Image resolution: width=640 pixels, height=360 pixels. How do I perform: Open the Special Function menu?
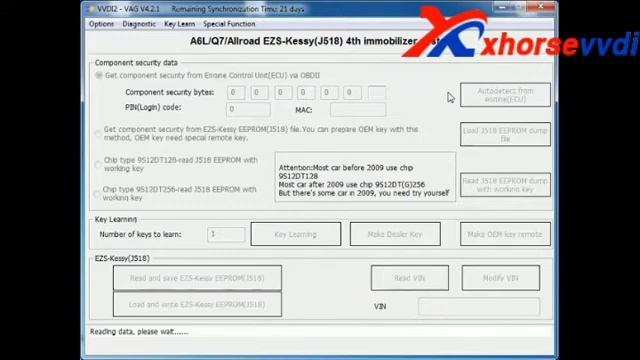(229, 24)
